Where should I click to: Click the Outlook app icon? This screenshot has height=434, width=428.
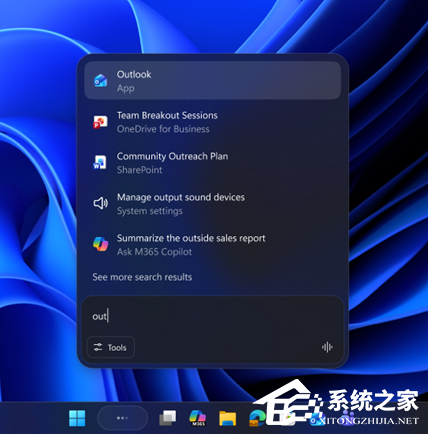pyautogui.click(x=100, y=81)
